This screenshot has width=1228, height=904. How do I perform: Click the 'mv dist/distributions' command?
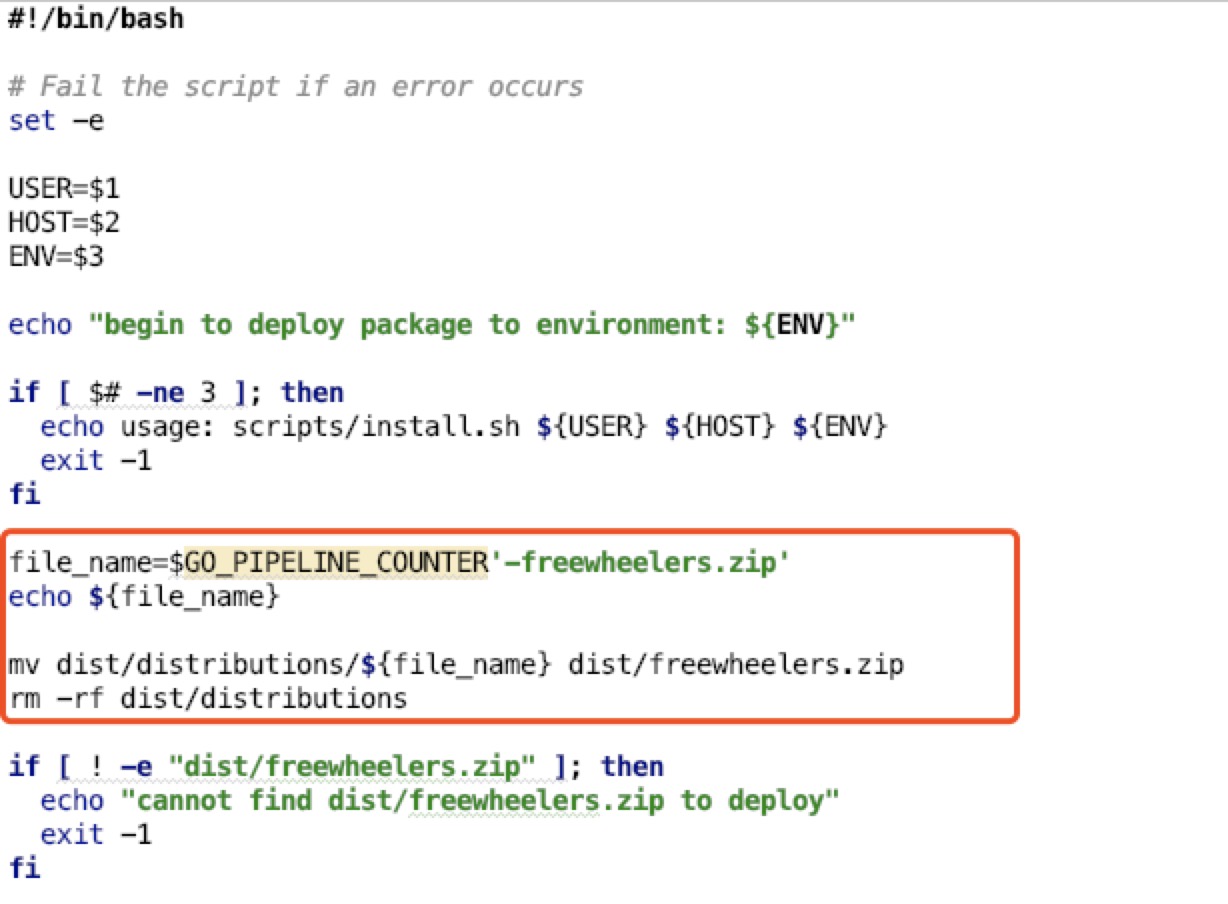(x=456, y=665)
